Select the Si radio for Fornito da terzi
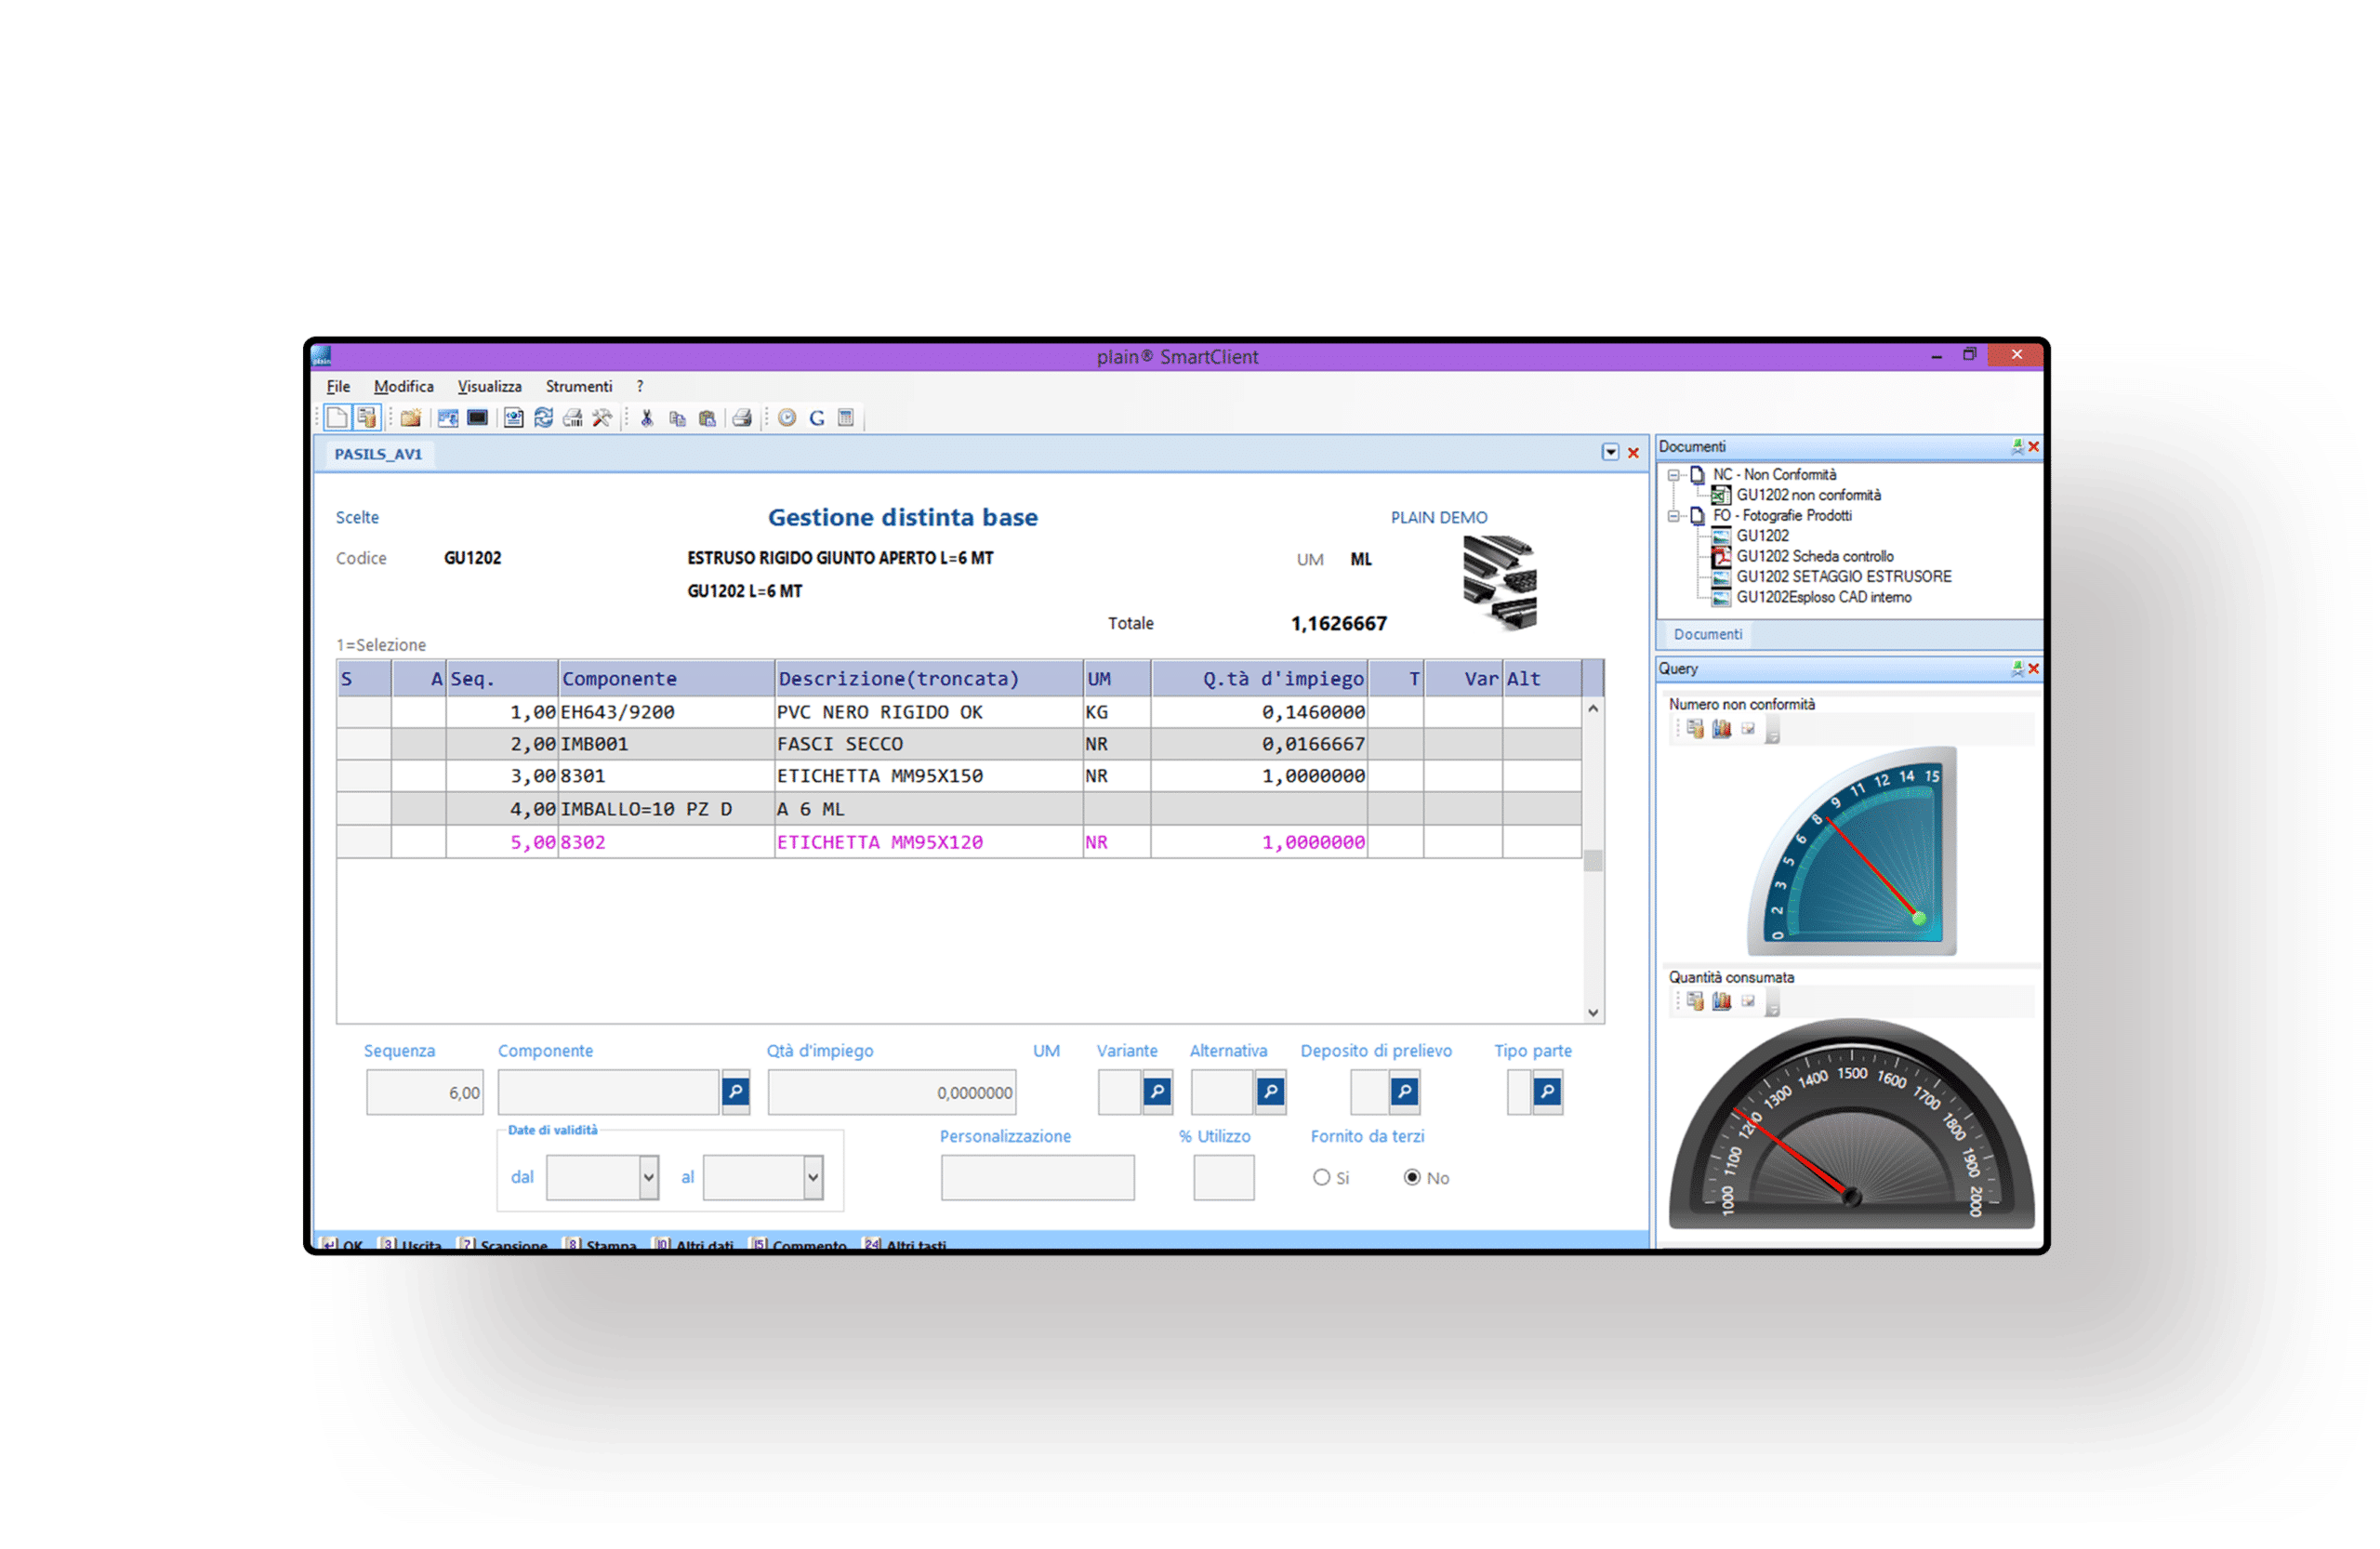The width and height of the screenshot is (2380, 1549). (x=1321, y=1177)
